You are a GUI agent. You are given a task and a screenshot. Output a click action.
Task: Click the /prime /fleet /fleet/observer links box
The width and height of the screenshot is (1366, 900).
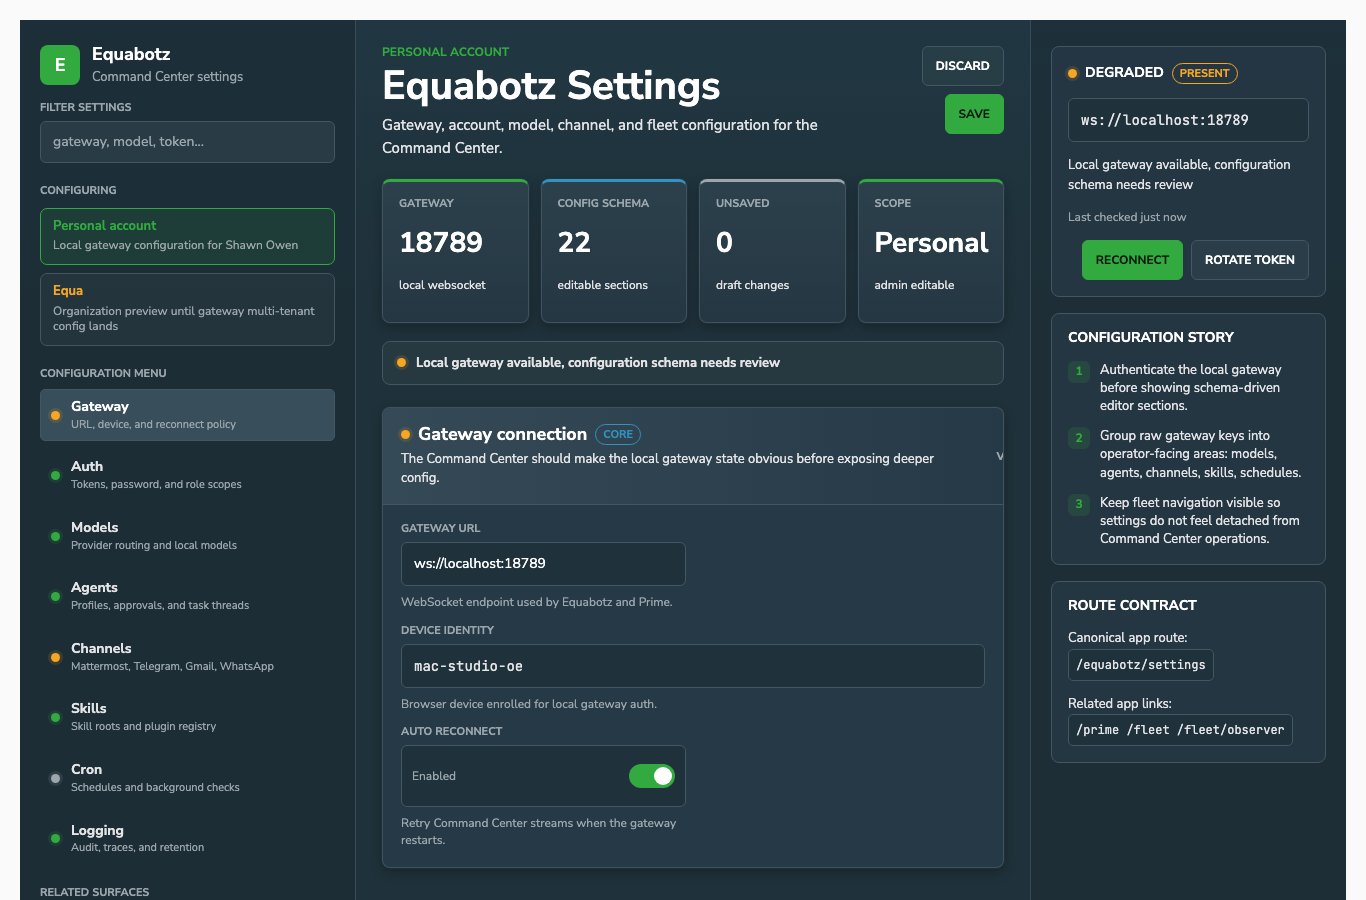click(1180, 730)
